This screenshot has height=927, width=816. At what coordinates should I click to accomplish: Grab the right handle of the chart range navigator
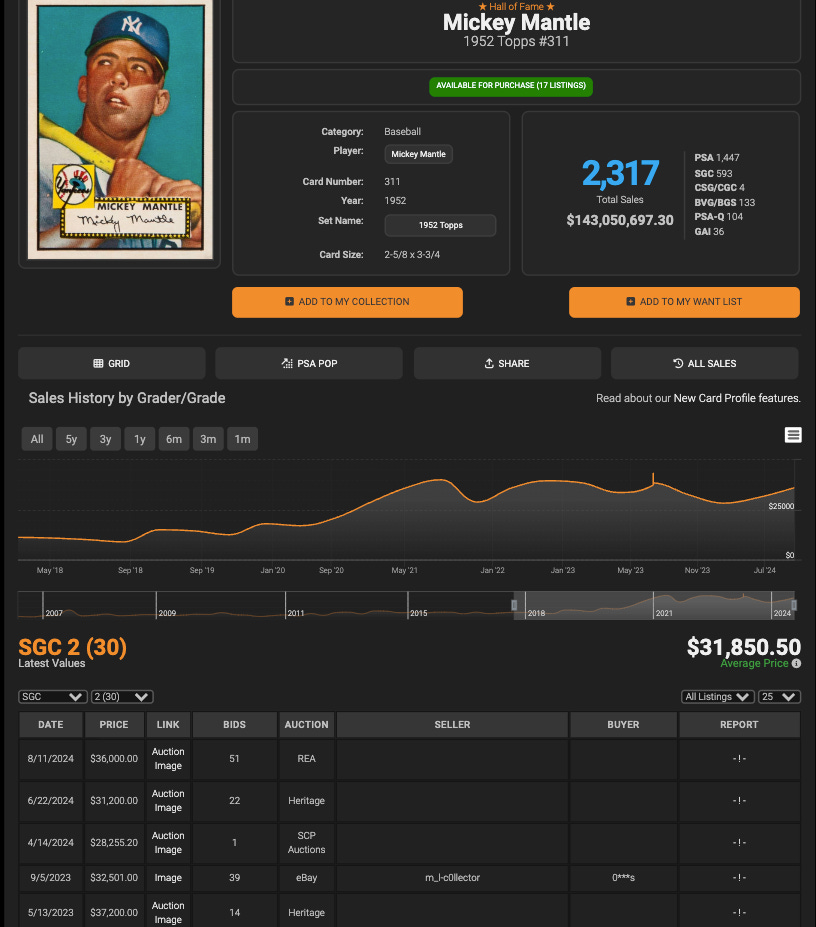click(794, 605)
